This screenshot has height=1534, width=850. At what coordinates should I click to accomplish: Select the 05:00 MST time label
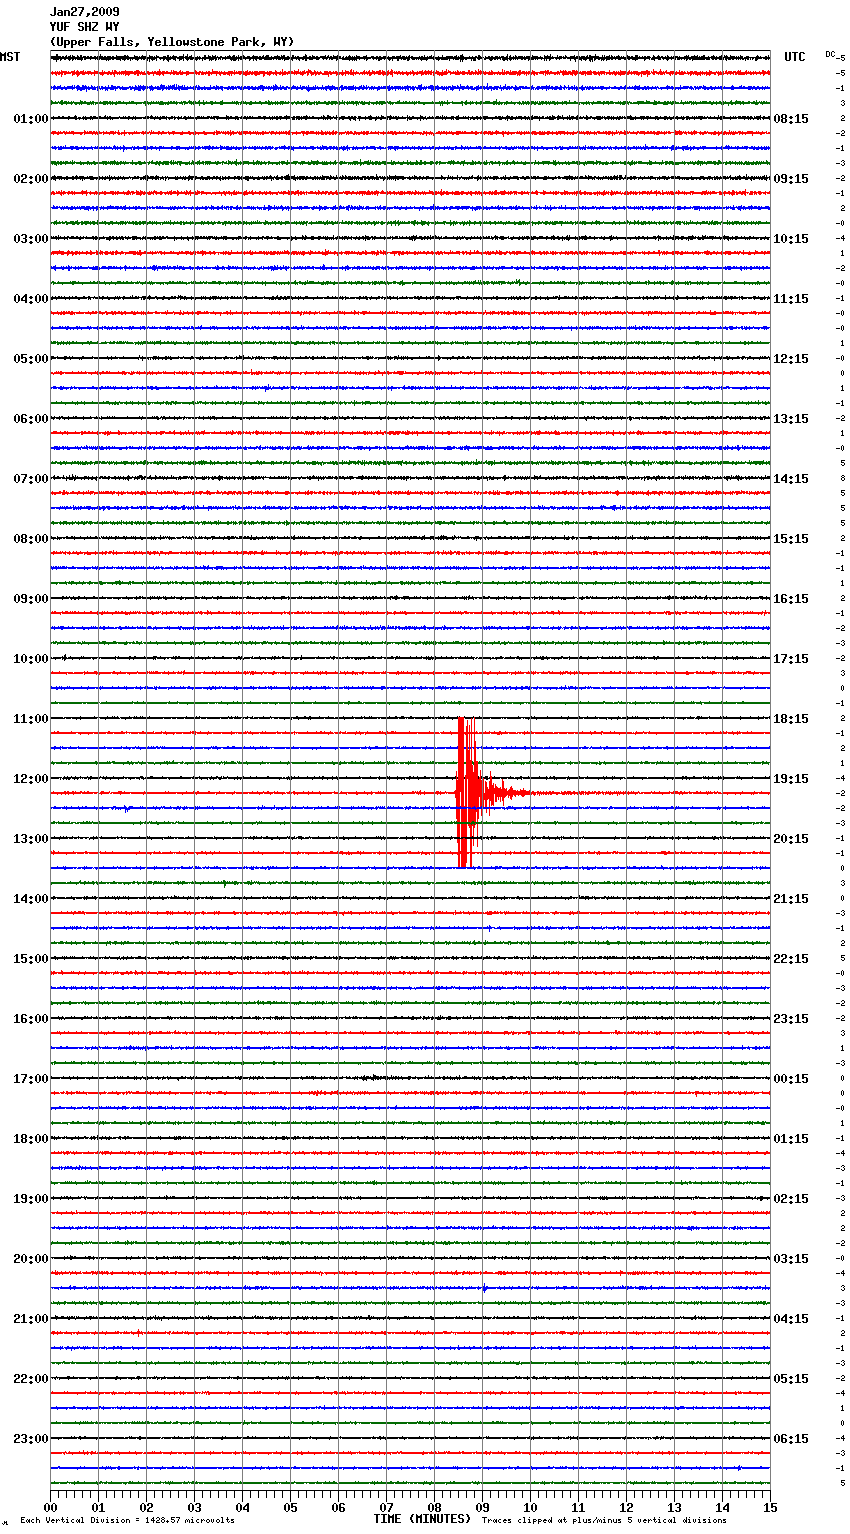tap(31, 359)
